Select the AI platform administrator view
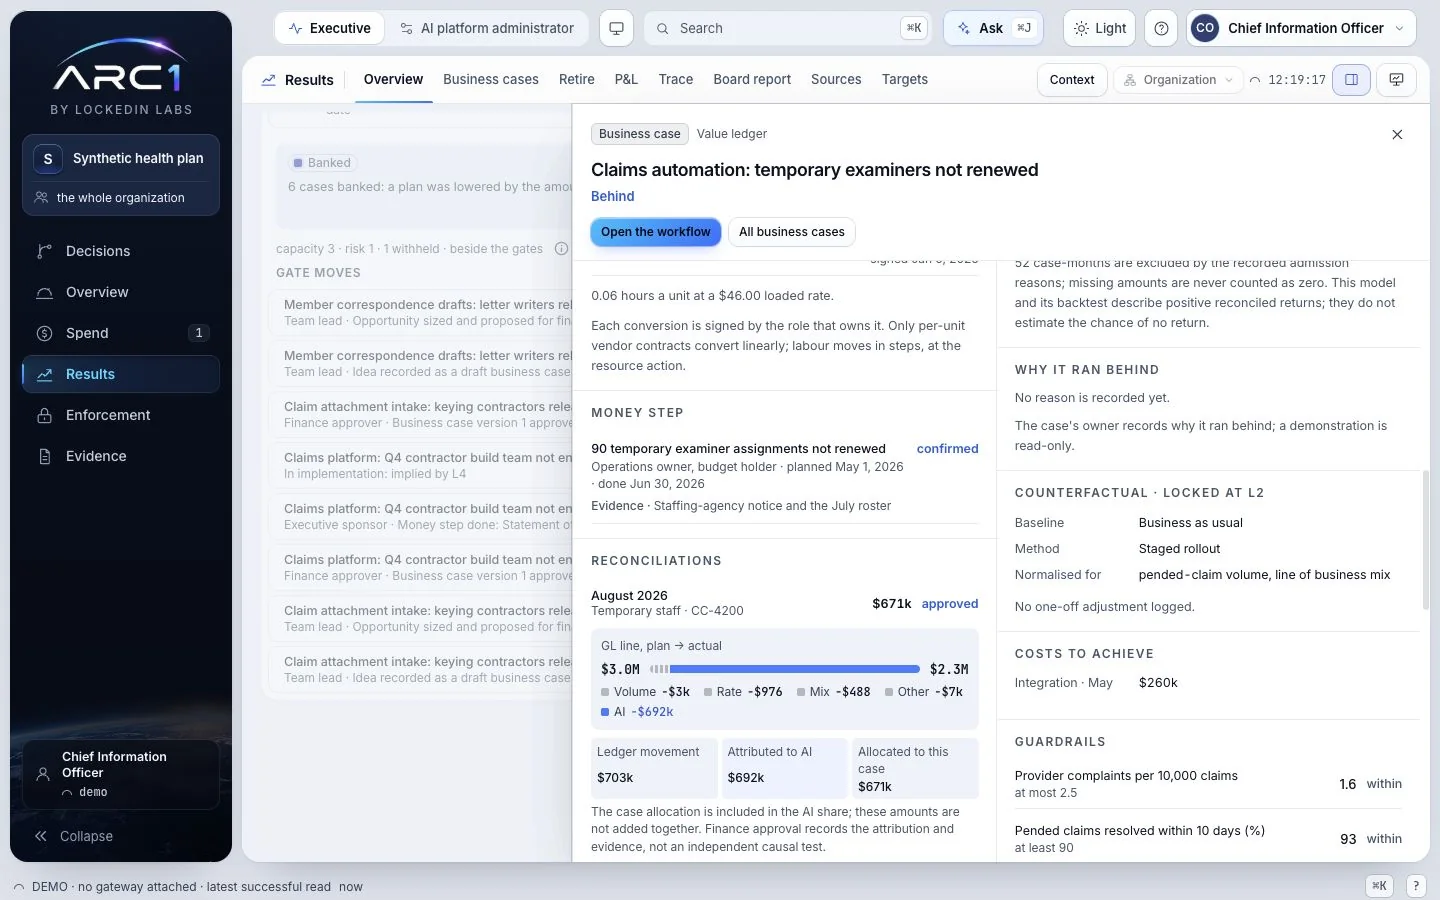Screen dimensions: 1440x900 click(487, 28)
